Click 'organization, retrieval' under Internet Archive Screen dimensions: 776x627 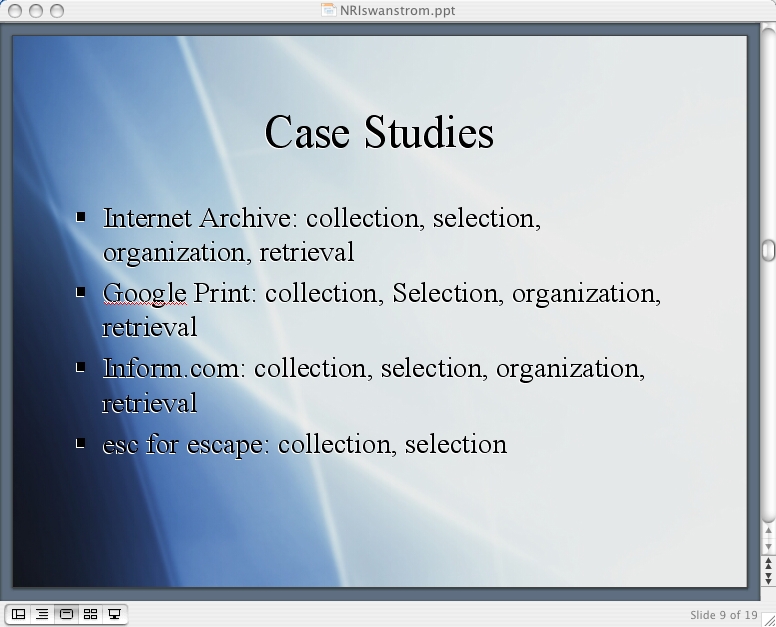[228, 252]
